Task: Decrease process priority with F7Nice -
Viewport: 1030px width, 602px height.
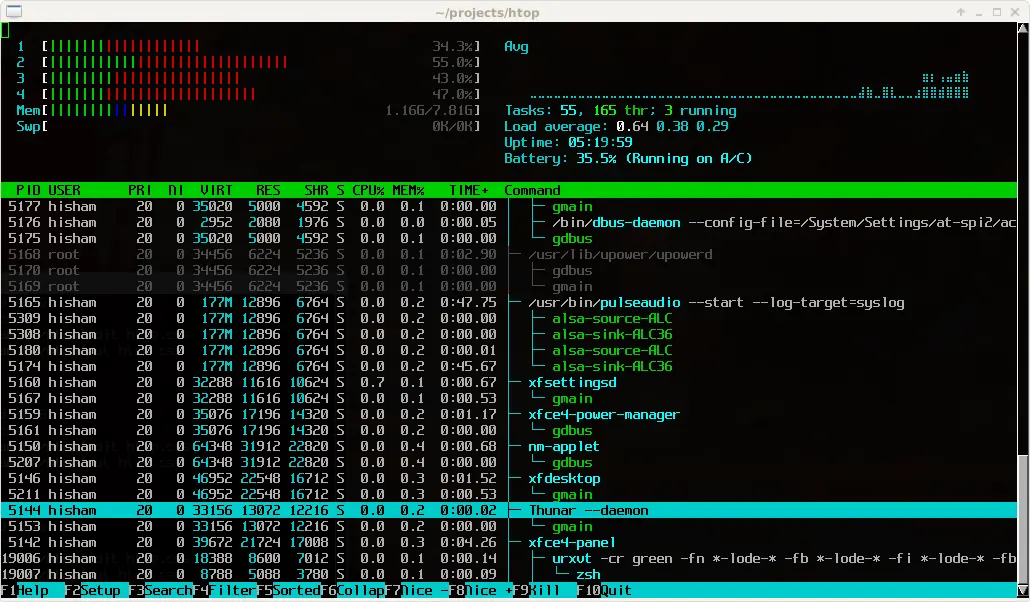Action: [x=415, y=590]
